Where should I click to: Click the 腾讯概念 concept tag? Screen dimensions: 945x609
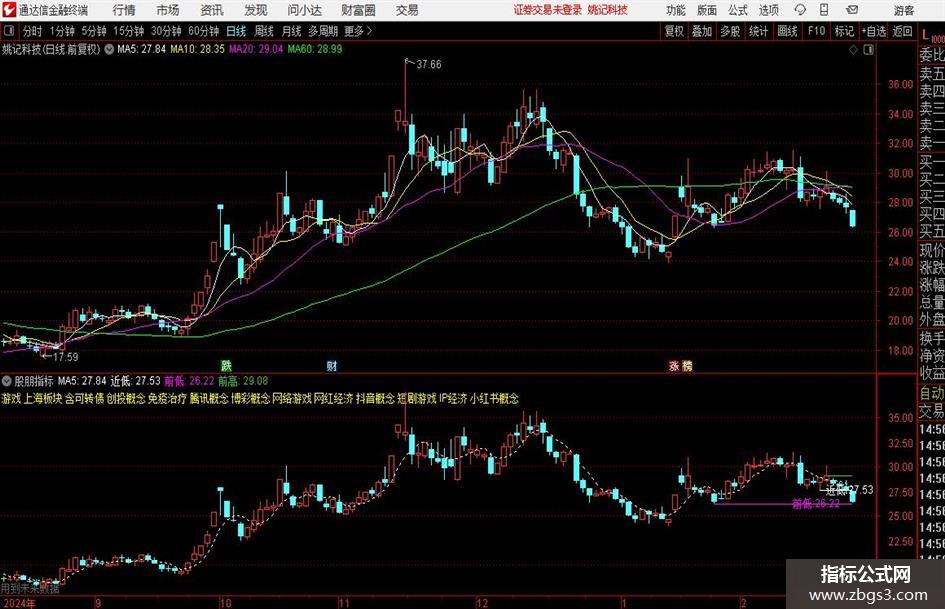click(x=209, y=398)
